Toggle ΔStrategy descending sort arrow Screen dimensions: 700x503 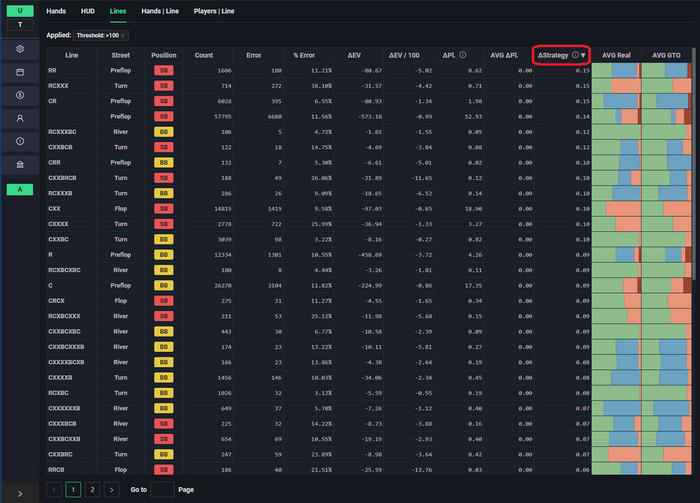[x=584, y=55]
